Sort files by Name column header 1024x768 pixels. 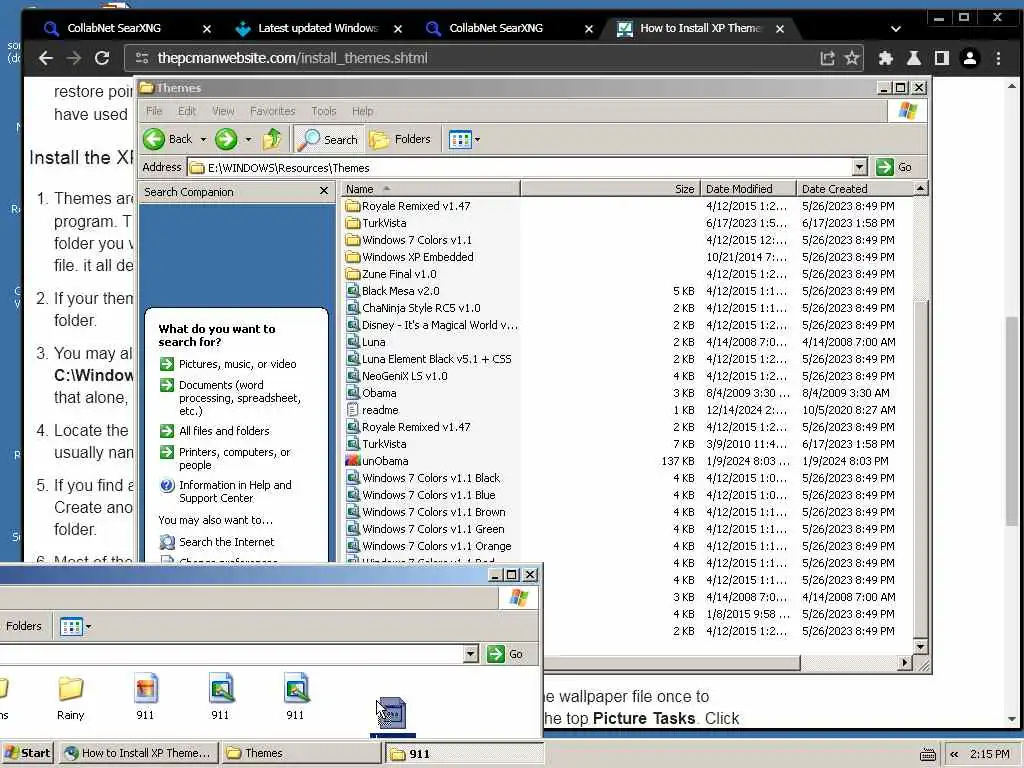click(430, 189)
